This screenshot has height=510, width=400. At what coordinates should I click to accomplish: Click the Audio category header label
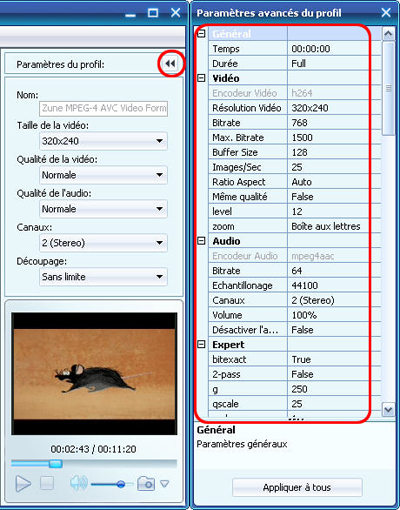[x=226, y=241]
